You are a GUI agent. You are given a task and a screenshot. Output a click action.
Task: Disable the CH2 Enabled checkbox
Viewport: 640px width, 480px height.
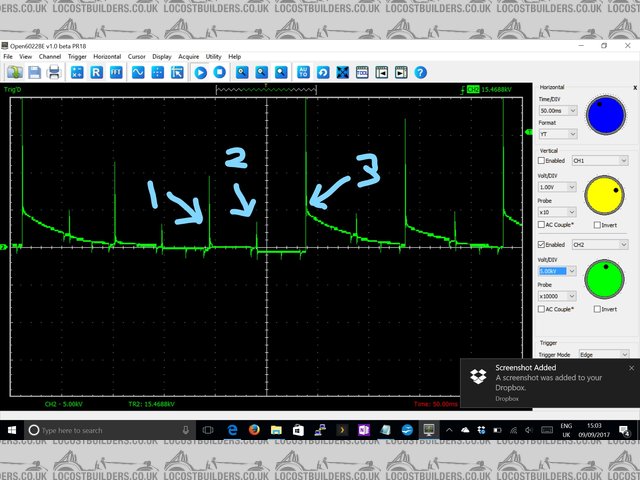click(x=543, y=244)
